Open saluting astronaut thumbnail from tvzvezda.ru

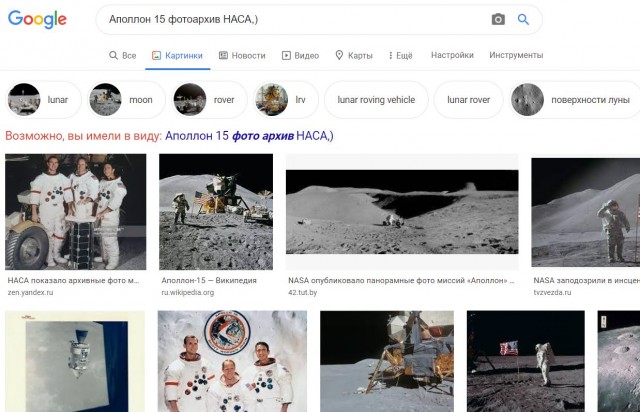[x=586, y=212]
